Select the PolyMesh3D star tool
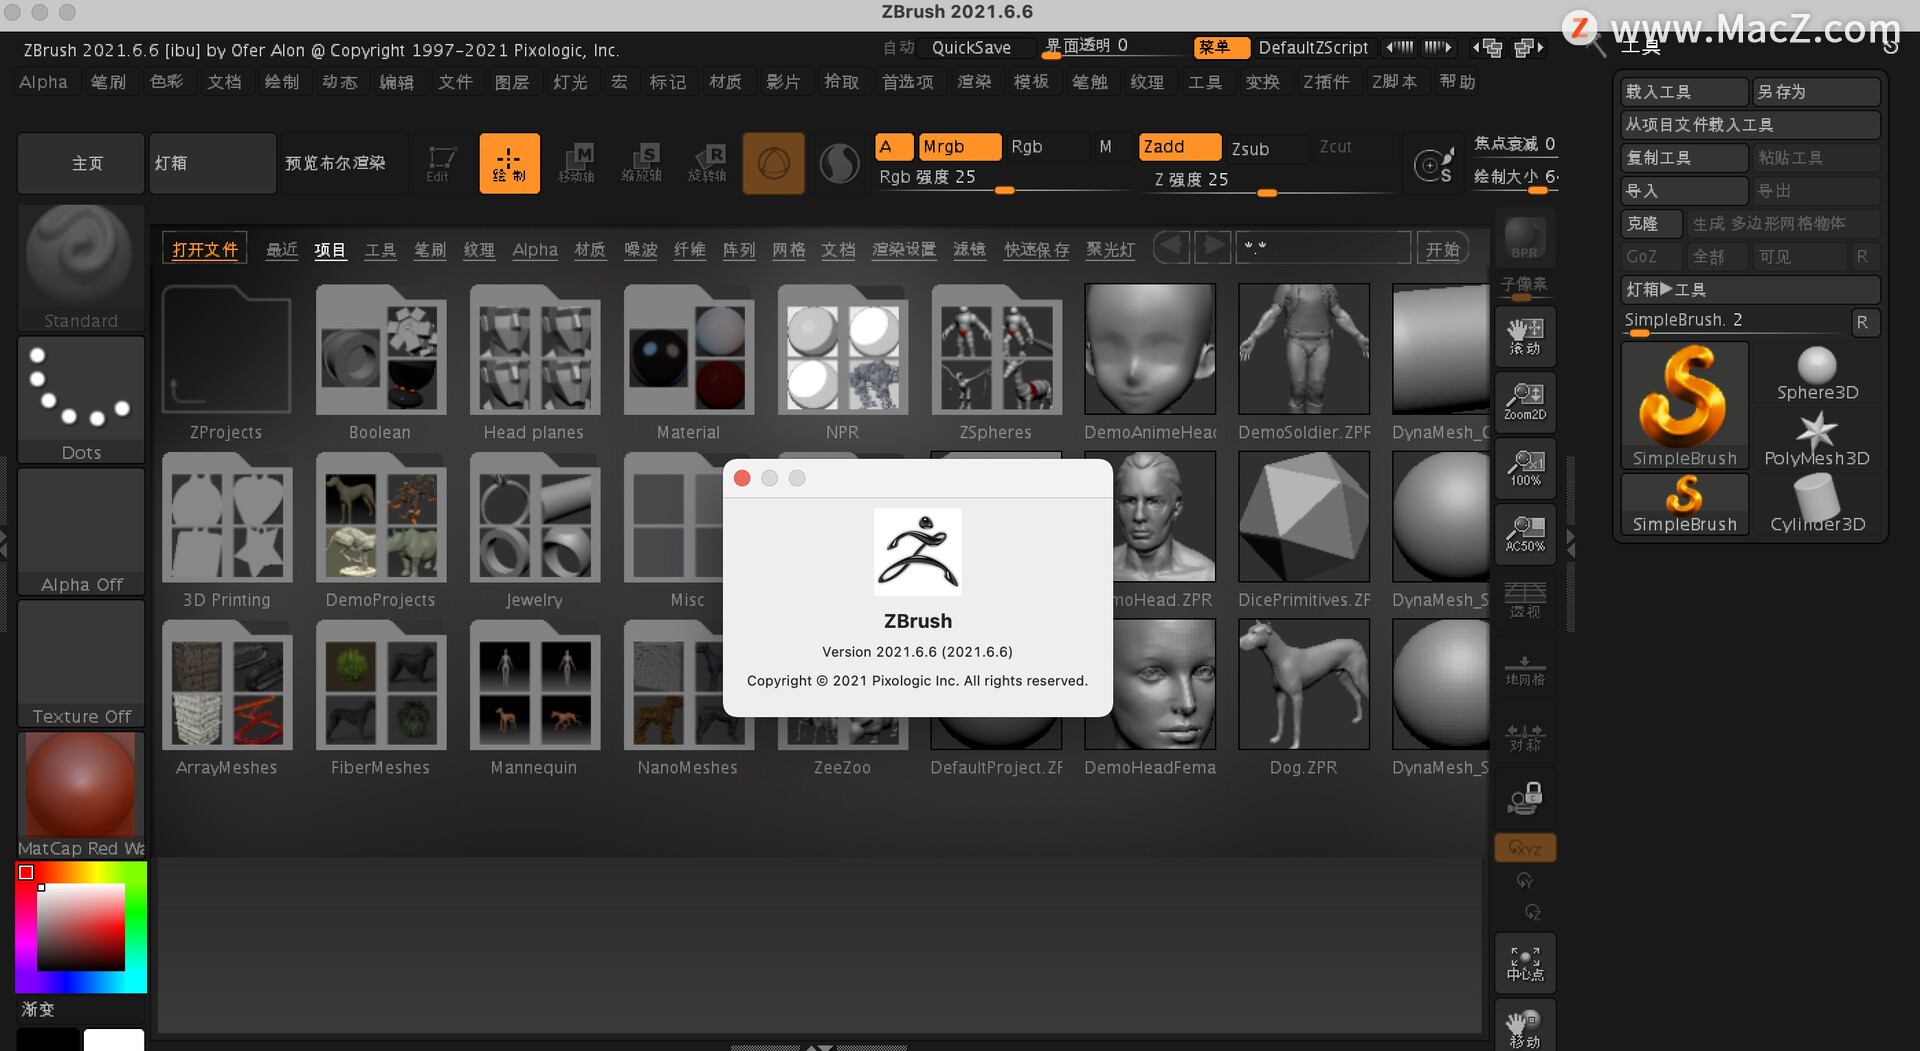 coord(1817,439)
